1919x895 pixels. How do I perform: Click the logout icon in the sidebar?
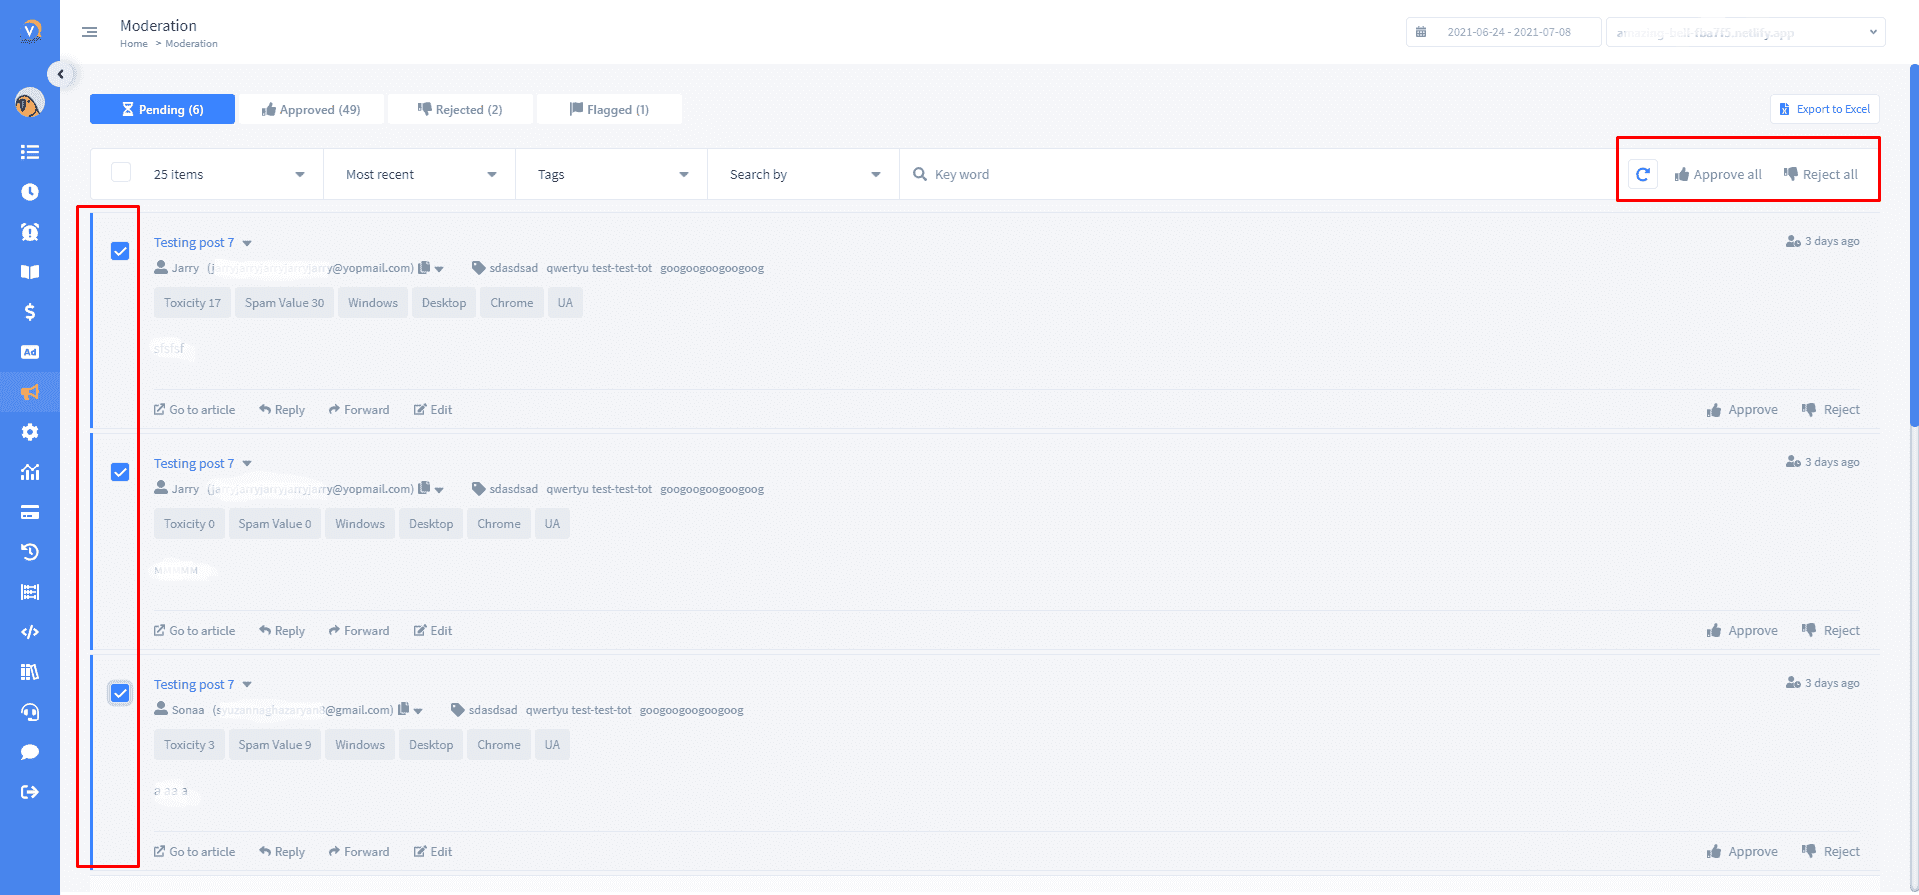30,792
